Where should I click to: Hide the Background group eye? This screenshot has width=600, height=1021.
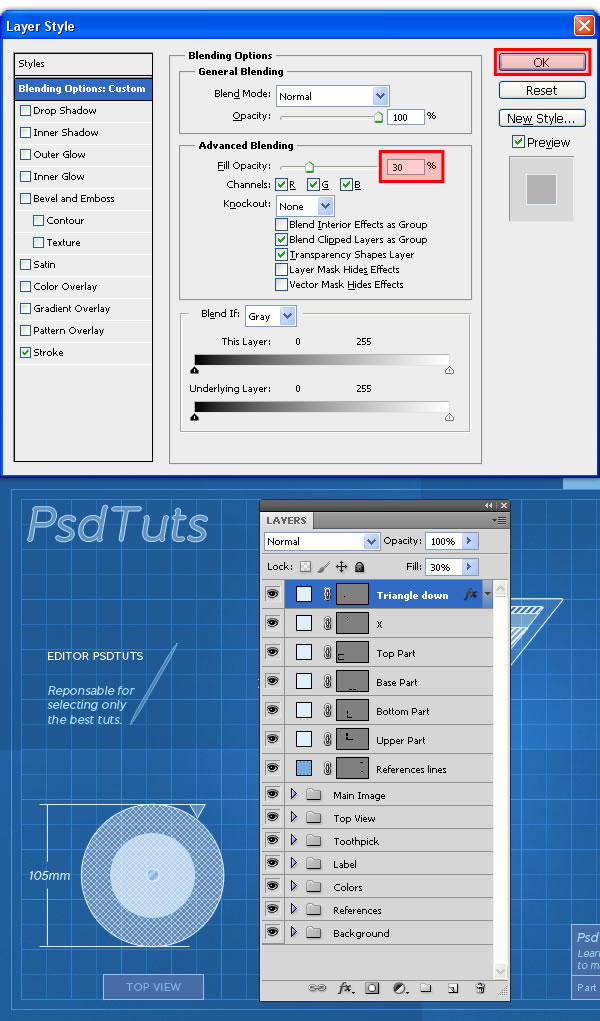point(273,932)
